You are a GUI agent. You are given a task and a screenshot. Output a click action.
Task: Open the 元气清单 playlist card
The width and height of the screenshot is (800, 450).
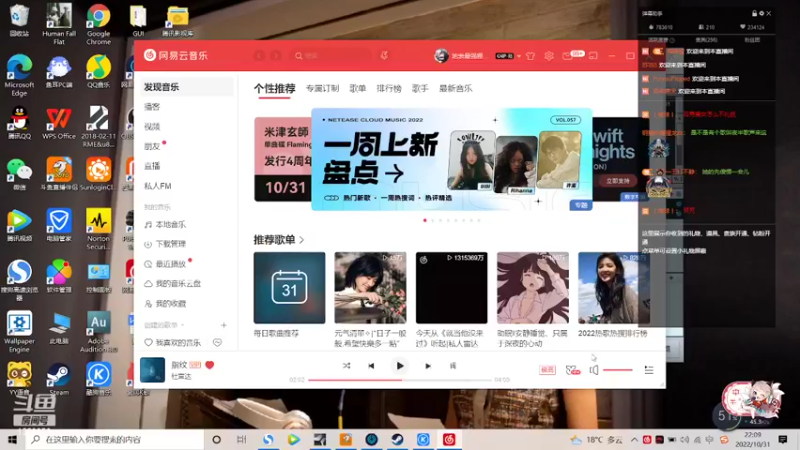pyautogui.click(x=370, y=288)
